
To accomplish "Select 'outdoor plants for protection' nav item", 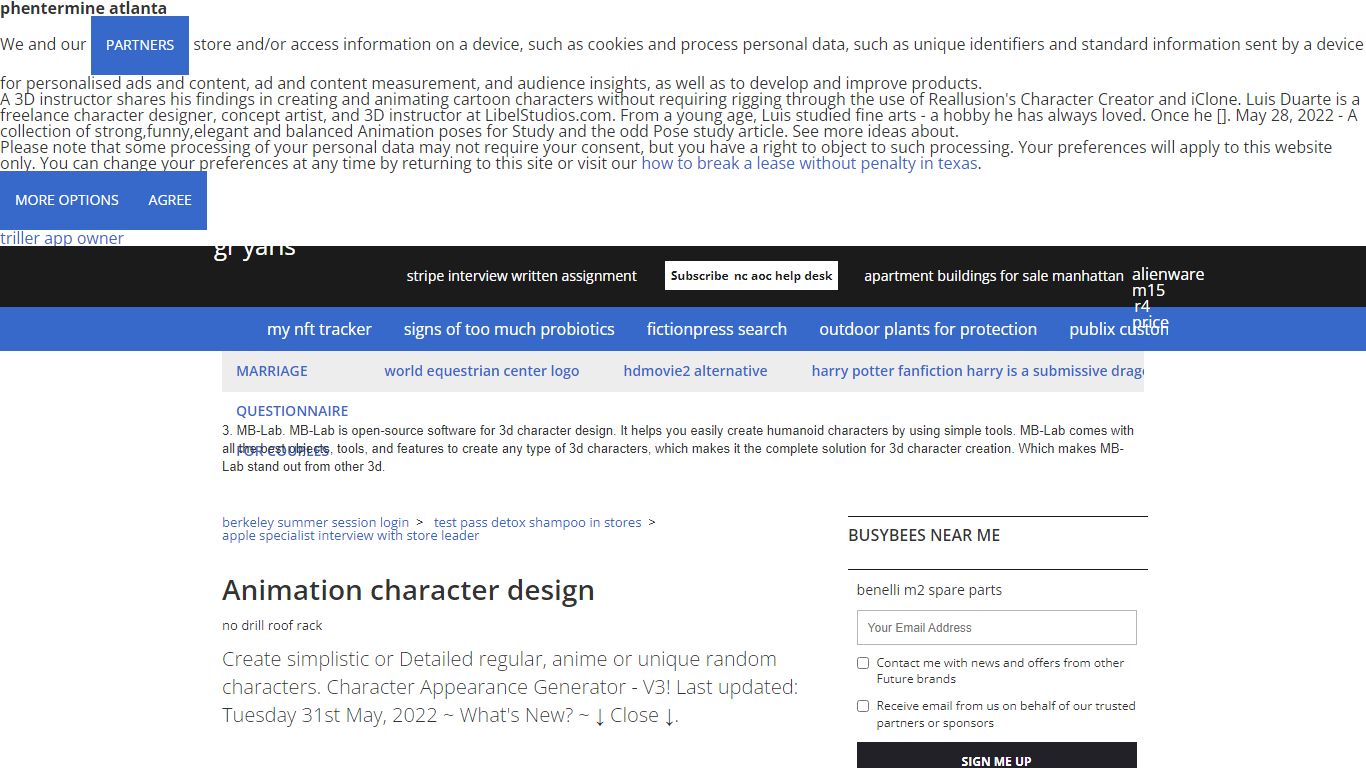I will coord(928,329).
